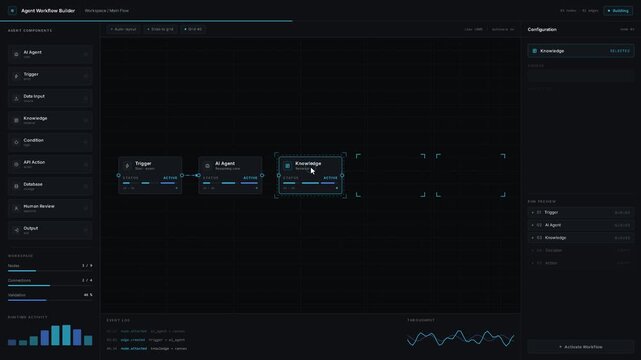Viewport: 641px width, 360px height.
Task: Click the Validation progress bar
Action: (50, 300)
